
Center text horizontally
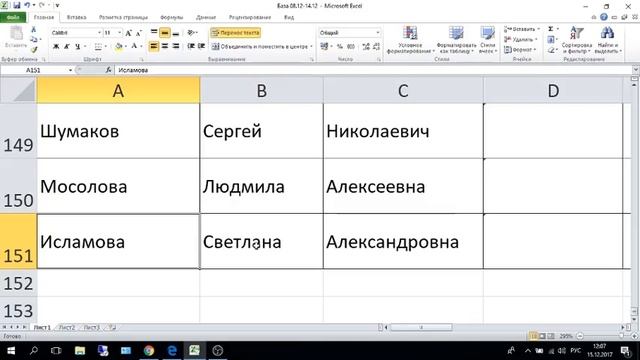pyautogui.click(x=164, y=46)
